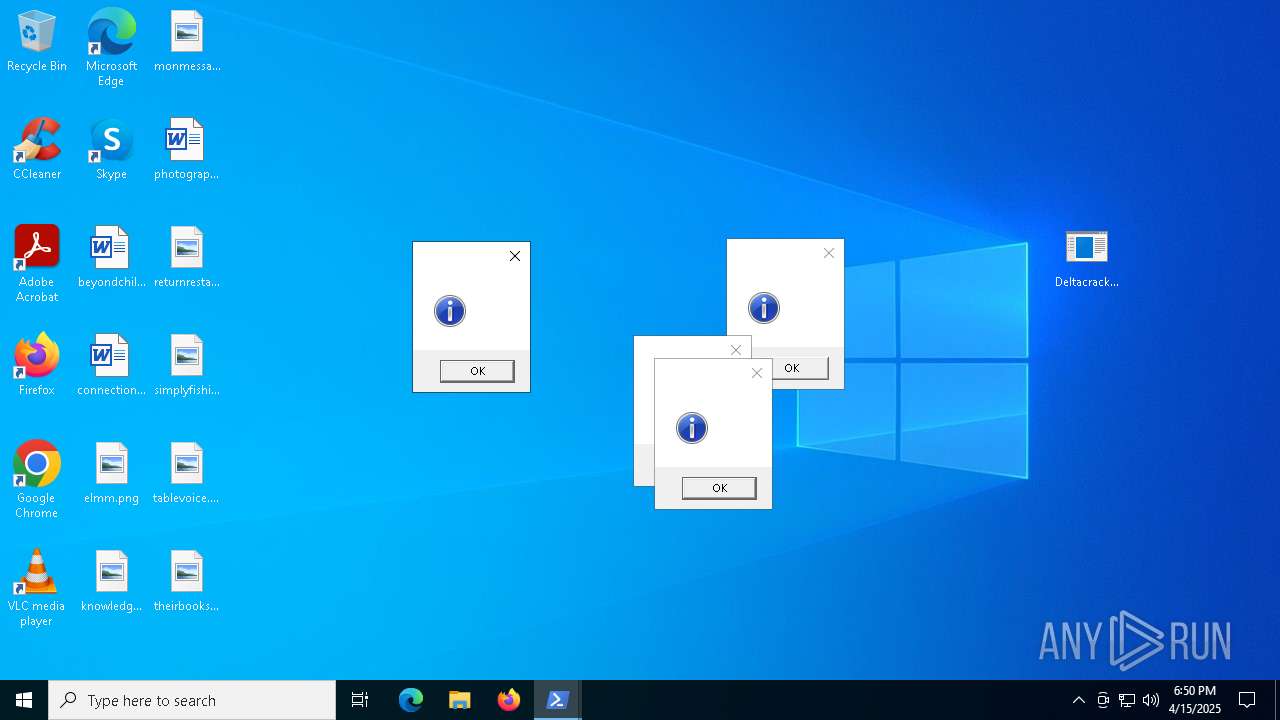This screenshot has width=1280, height=720.
Task: Select the theirbooks... image file icon
Action: tap(187, 582)
